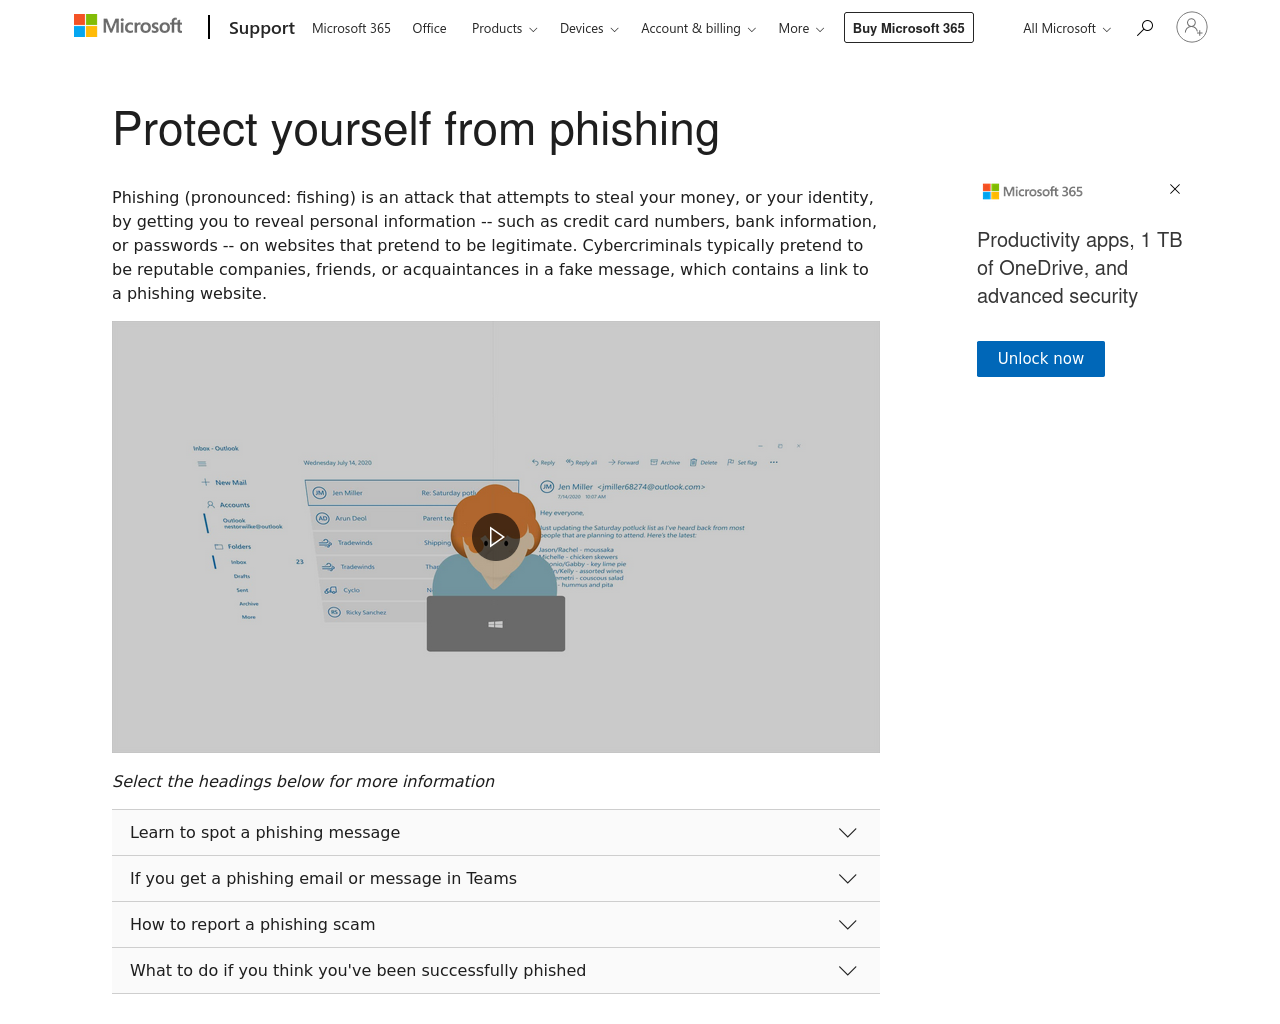The image size is (1280, 1024).
Task: Open the Products dropdown menu
Action: pyautogui.click(x=505, y=28)
